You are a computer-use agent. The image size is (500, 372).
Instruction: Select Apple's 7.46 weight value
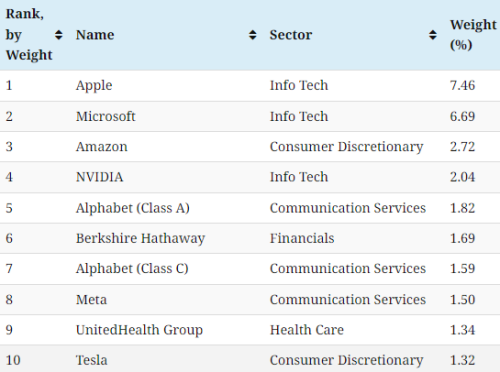(462, 85)
